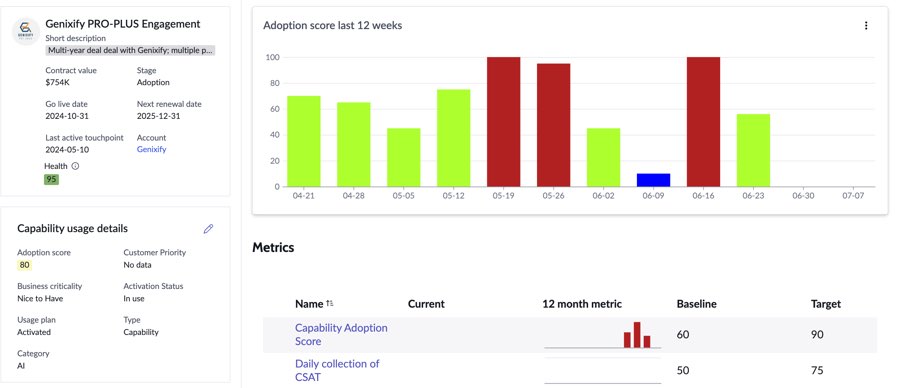Click the adoption score badge 80
The width and height of the screenshot is (900, 388).
24,265
